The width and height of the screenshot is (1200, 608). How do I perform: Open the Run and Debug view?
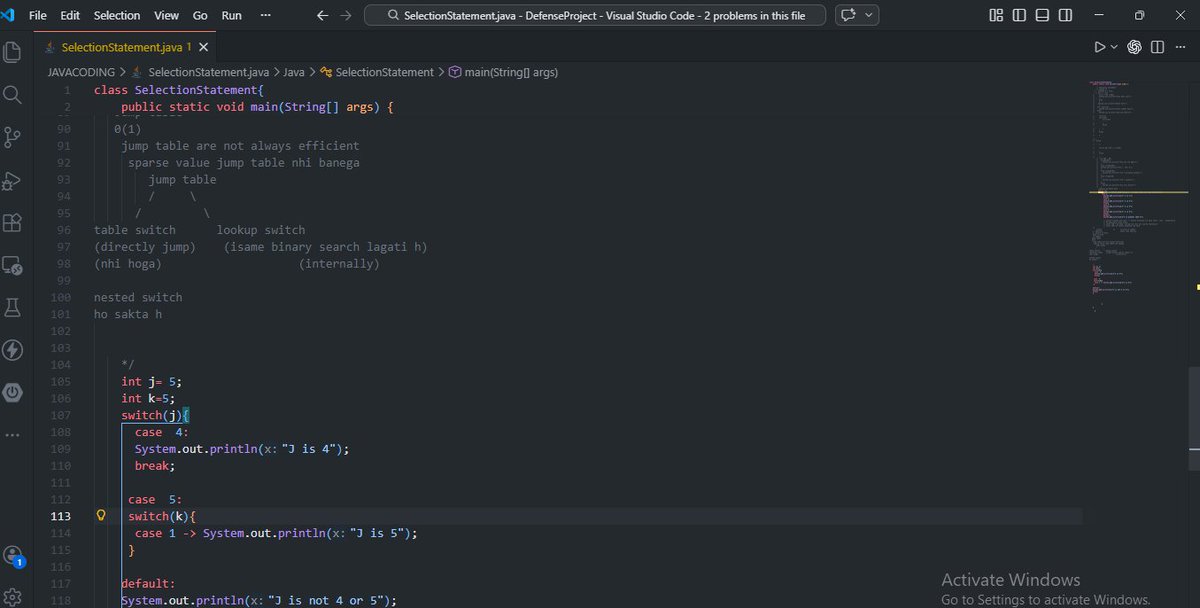(x=13, y=180)
